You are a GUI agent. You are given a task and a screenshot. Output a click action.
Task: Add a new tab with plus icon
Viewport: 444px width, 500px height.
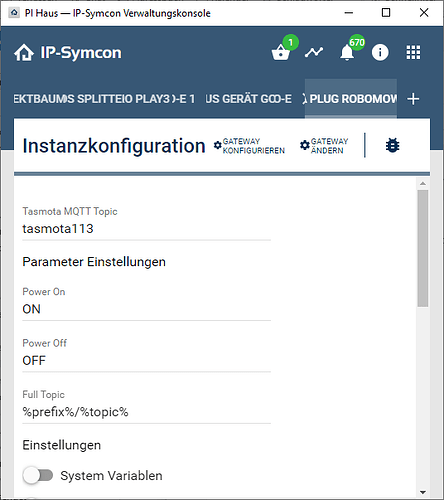coord(413,99)
